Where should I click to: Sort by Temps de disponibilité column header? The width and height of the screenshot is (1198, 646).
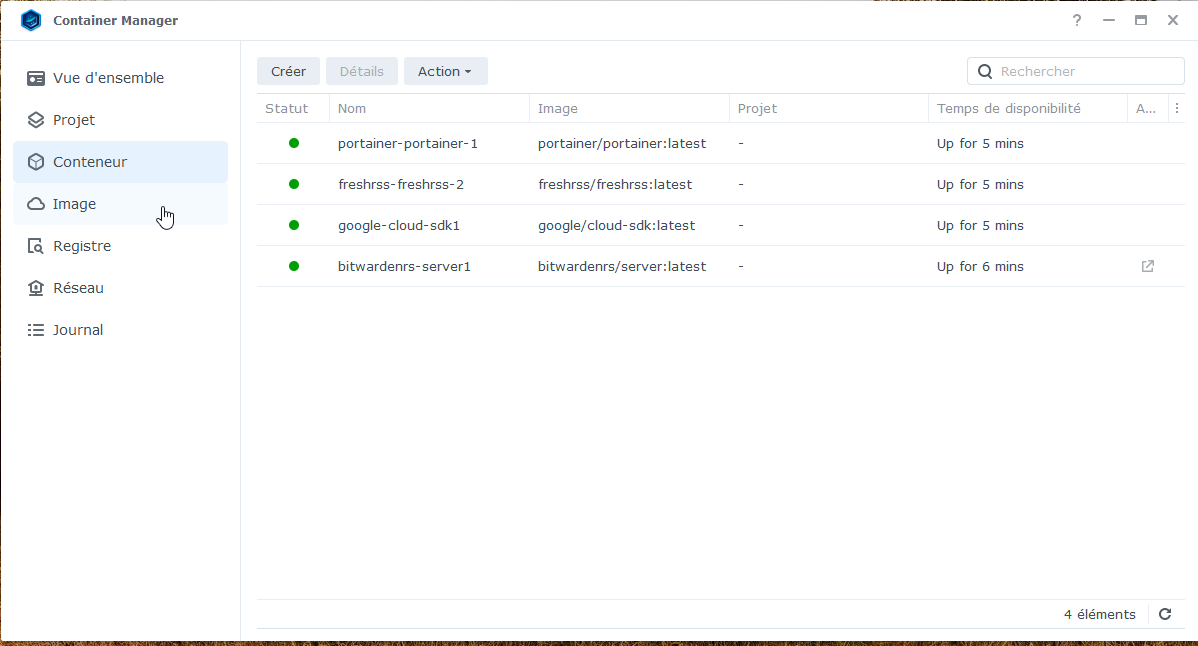[x=1028, y=108]
